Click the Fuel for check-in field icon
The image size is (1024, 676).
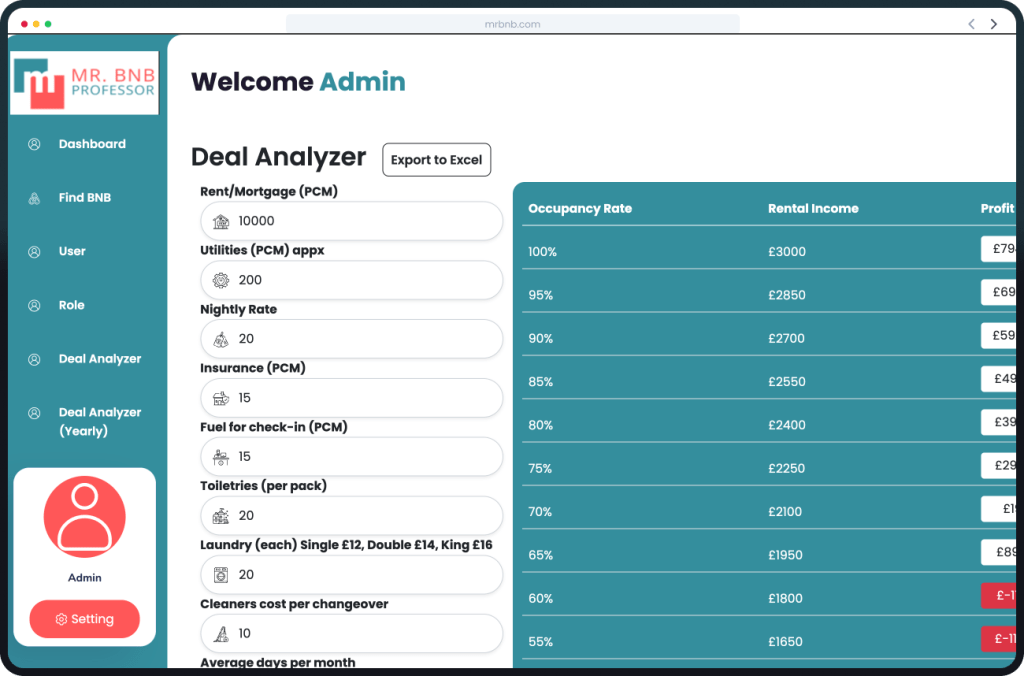point(221,457)
